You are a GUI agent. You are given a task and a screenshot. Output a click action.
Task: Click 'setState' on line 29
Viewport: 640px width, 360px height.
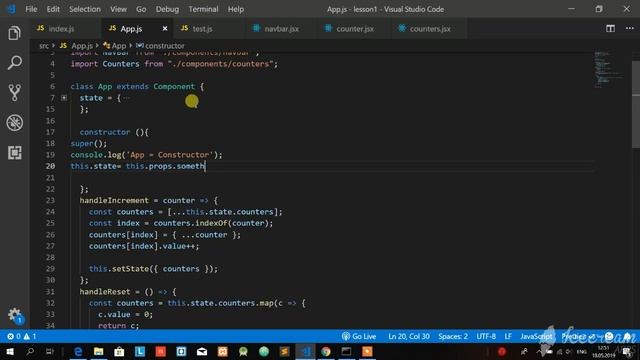[x=130, y=269]
